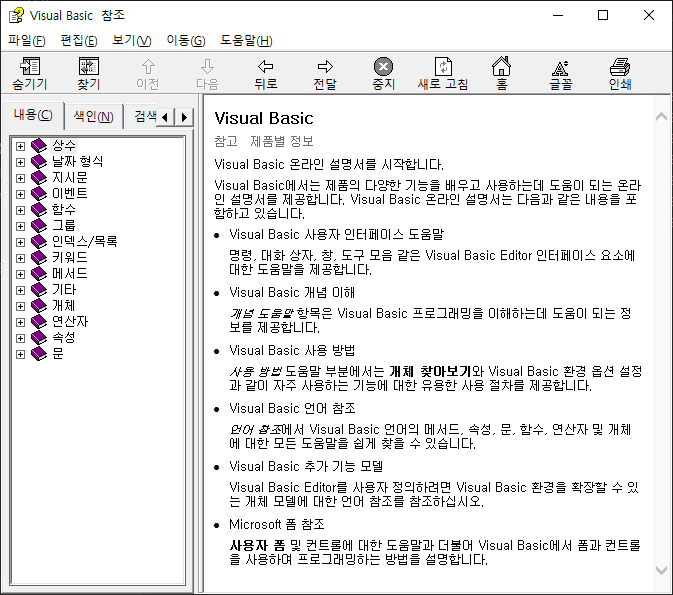Click the purple book icon beside 지시문

pyautogui.click(x=39, y=178)
